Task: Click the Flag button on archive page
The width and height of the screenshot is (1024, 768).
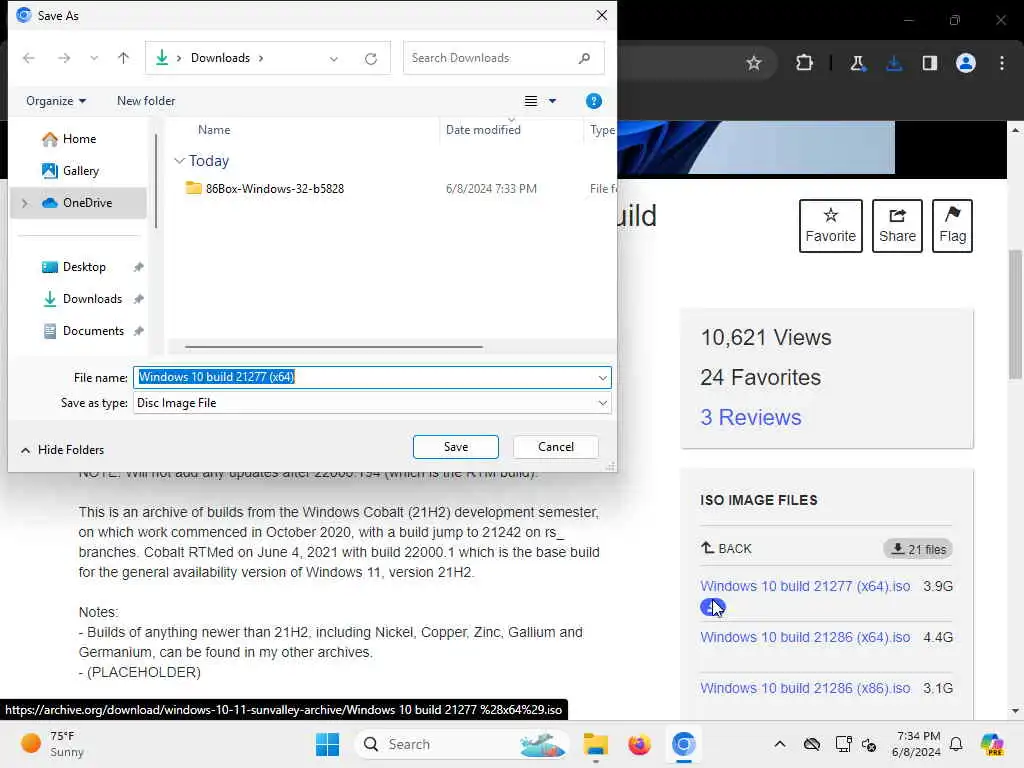Action: (x=952, y=226)
